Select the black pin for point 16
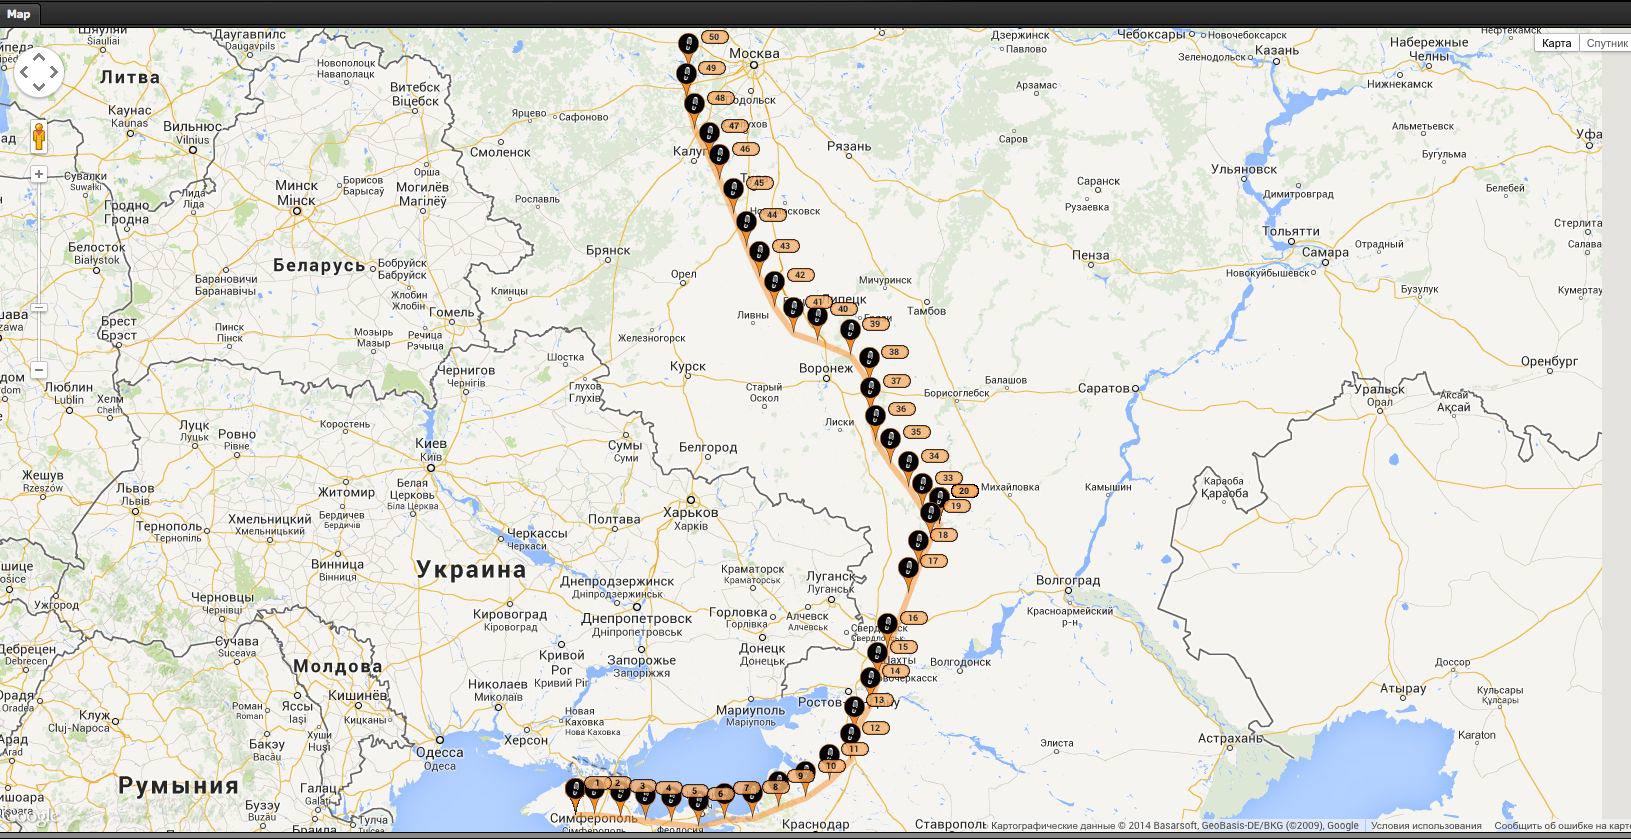 pos(887,624)
